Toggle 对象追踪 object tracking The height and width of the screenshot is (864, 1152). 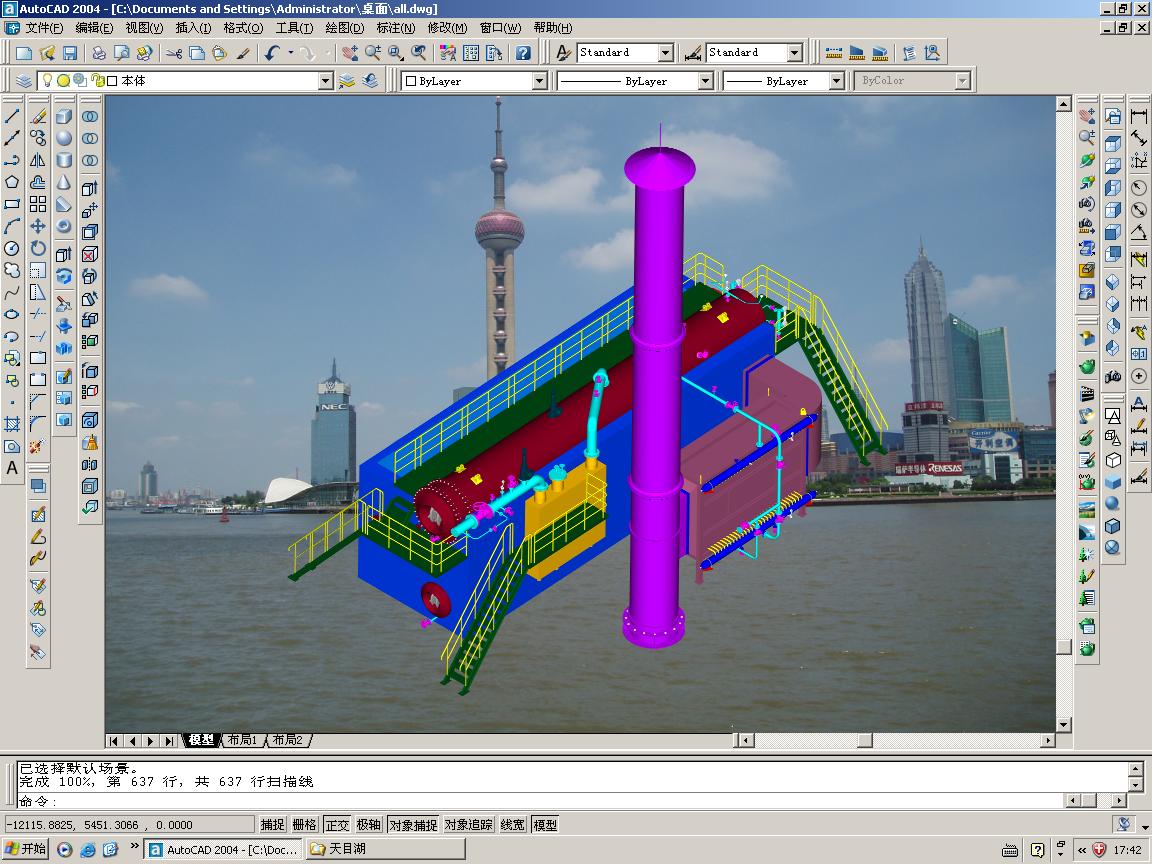point(468,825)
